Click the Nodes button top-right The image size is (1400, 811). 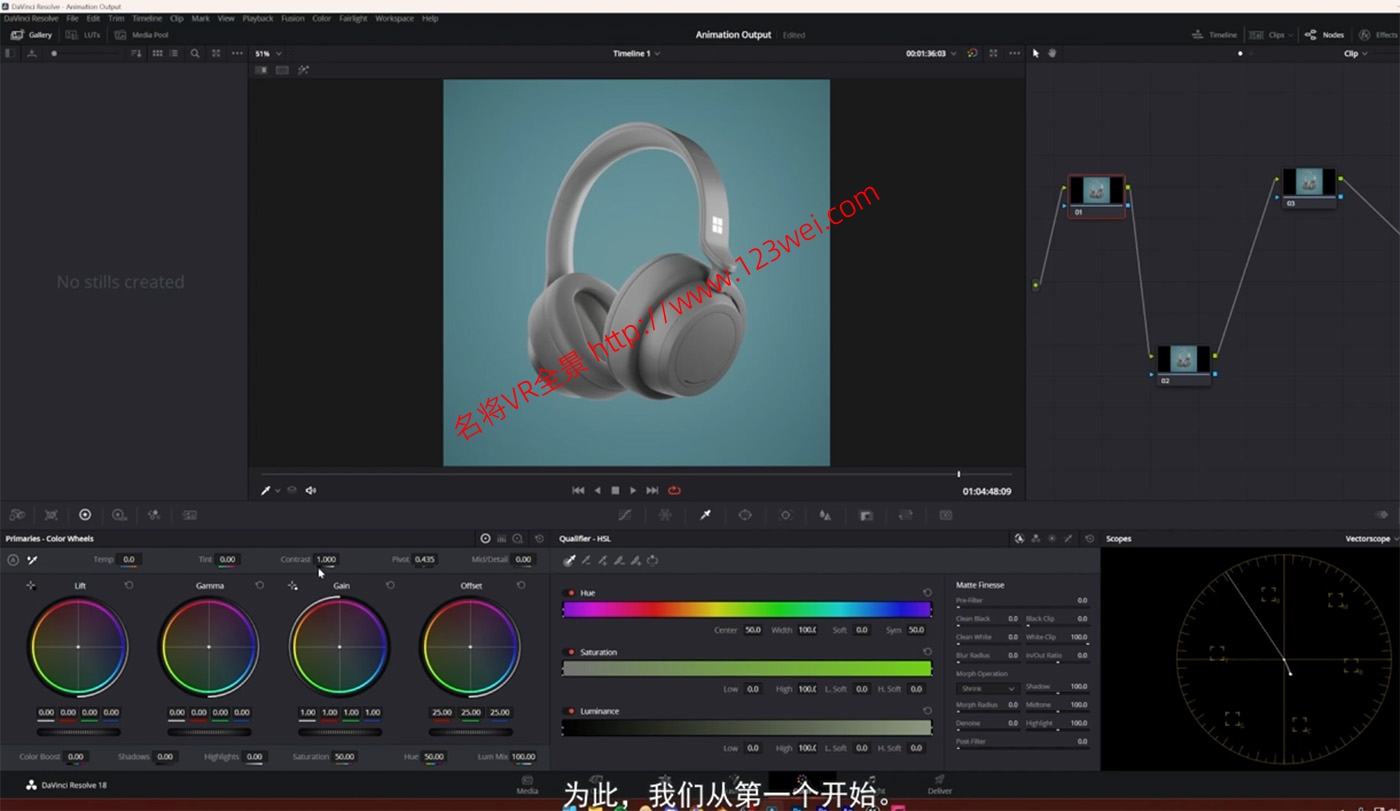[1325, 34]
